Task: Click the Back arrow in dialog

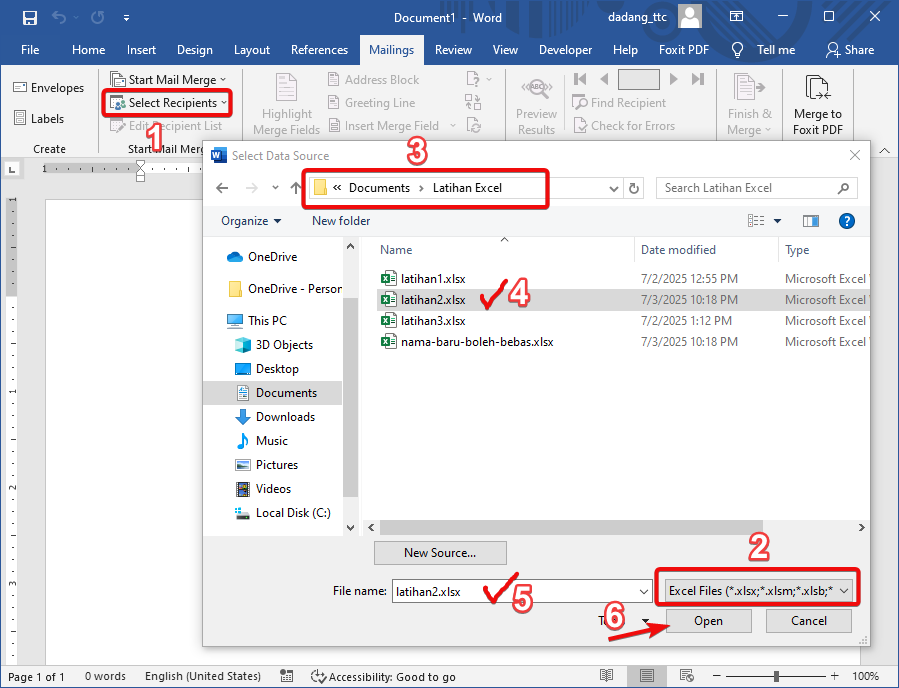Action: (x=222, y=188)
